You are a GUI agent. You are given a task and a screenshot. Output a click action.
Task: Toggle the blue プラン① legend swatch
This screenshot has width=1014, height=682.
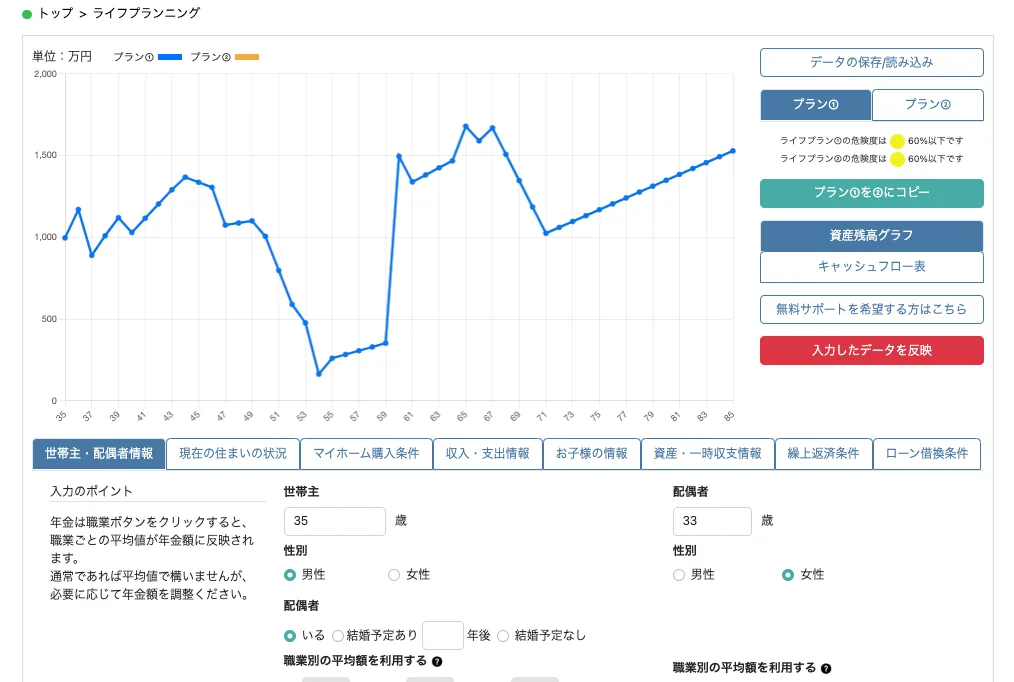click(170, 57)
